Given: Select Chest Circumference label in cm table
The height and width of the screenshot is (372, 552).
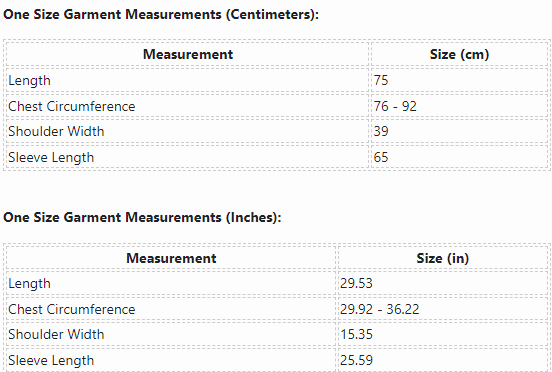Looking at the screenshot, I should 71,106.
